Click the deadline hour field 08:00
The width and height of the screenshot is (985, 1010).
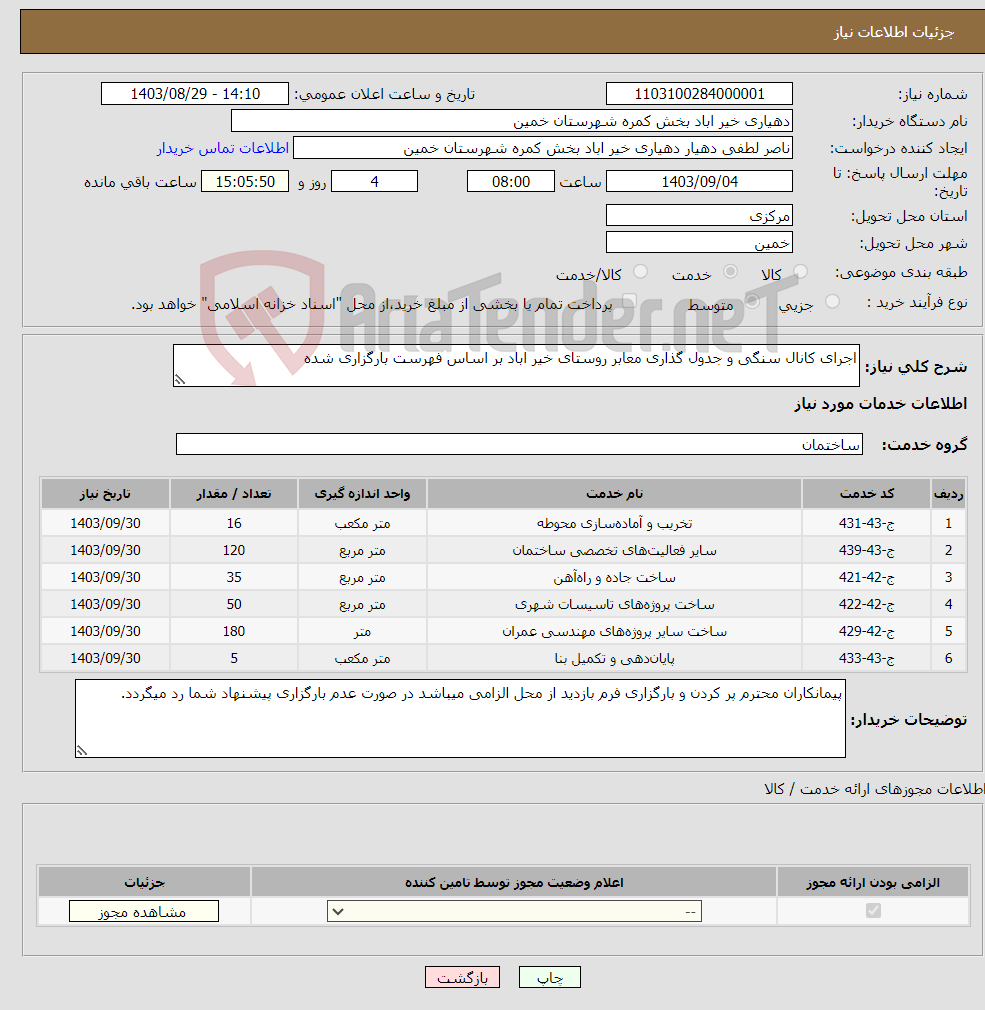(510, 181)
